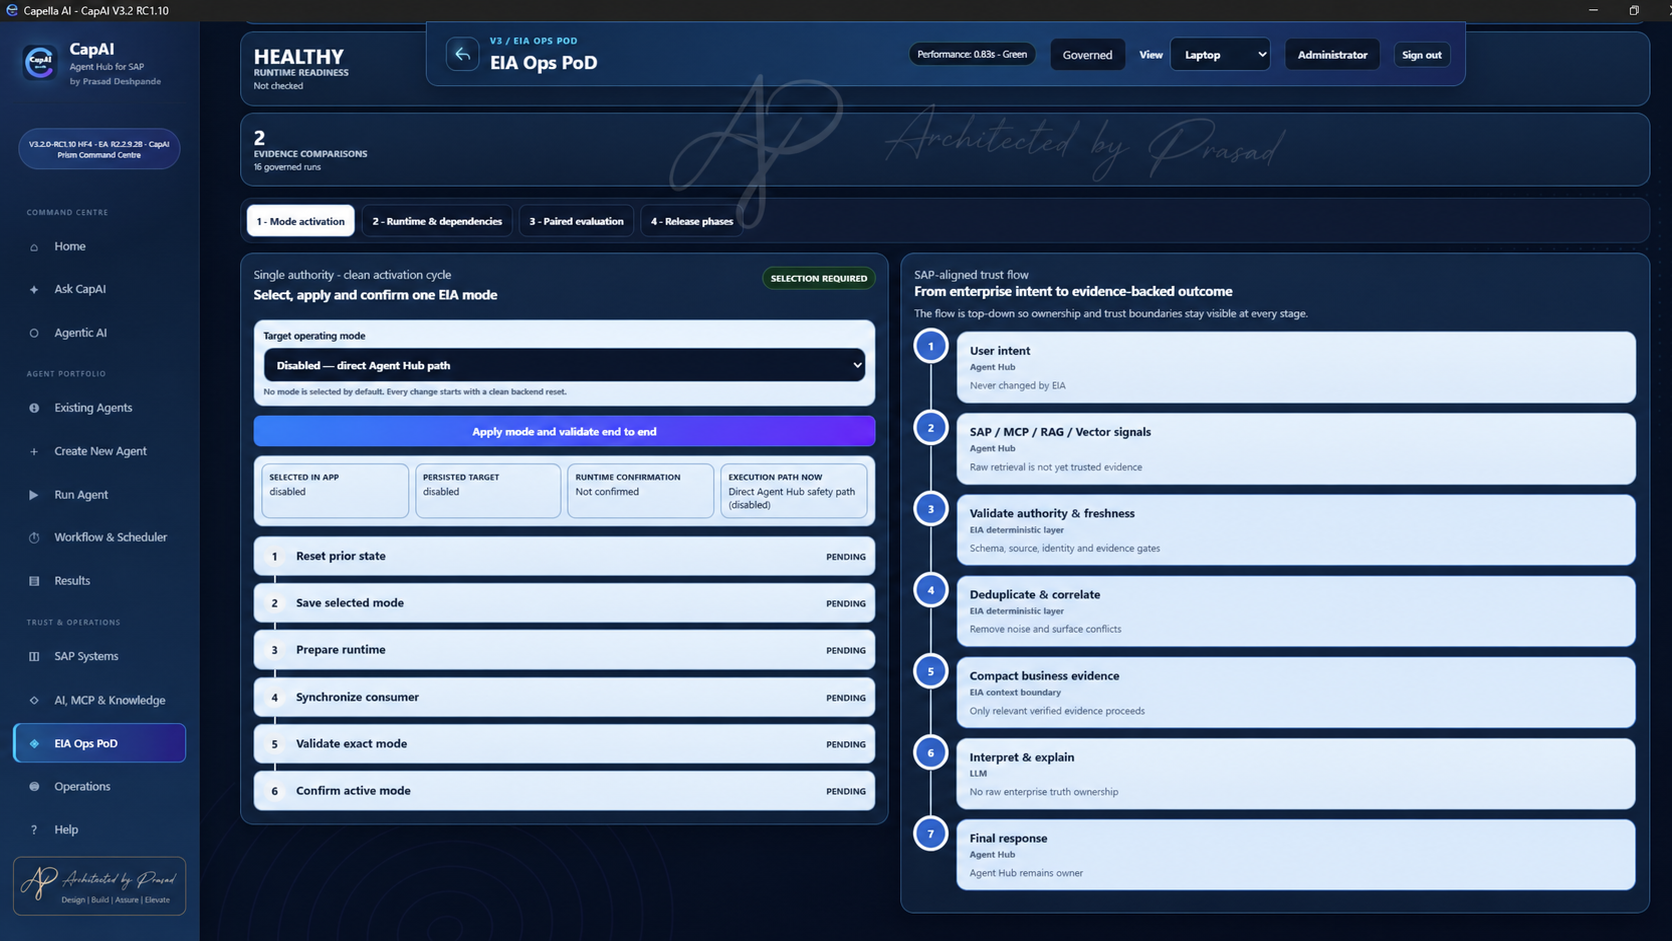
Task: Click the RUNTIME CONFIRMATION status tile
Action: coord(641,490)
